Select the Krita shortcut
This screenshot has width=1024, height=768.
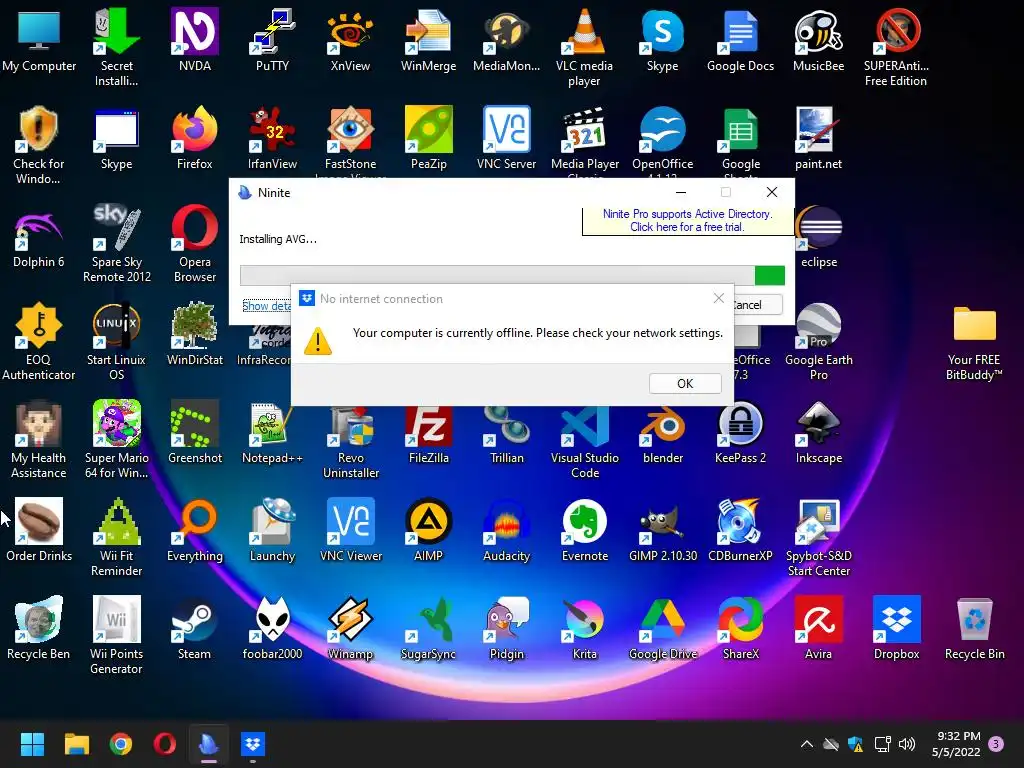pos(584,627)
